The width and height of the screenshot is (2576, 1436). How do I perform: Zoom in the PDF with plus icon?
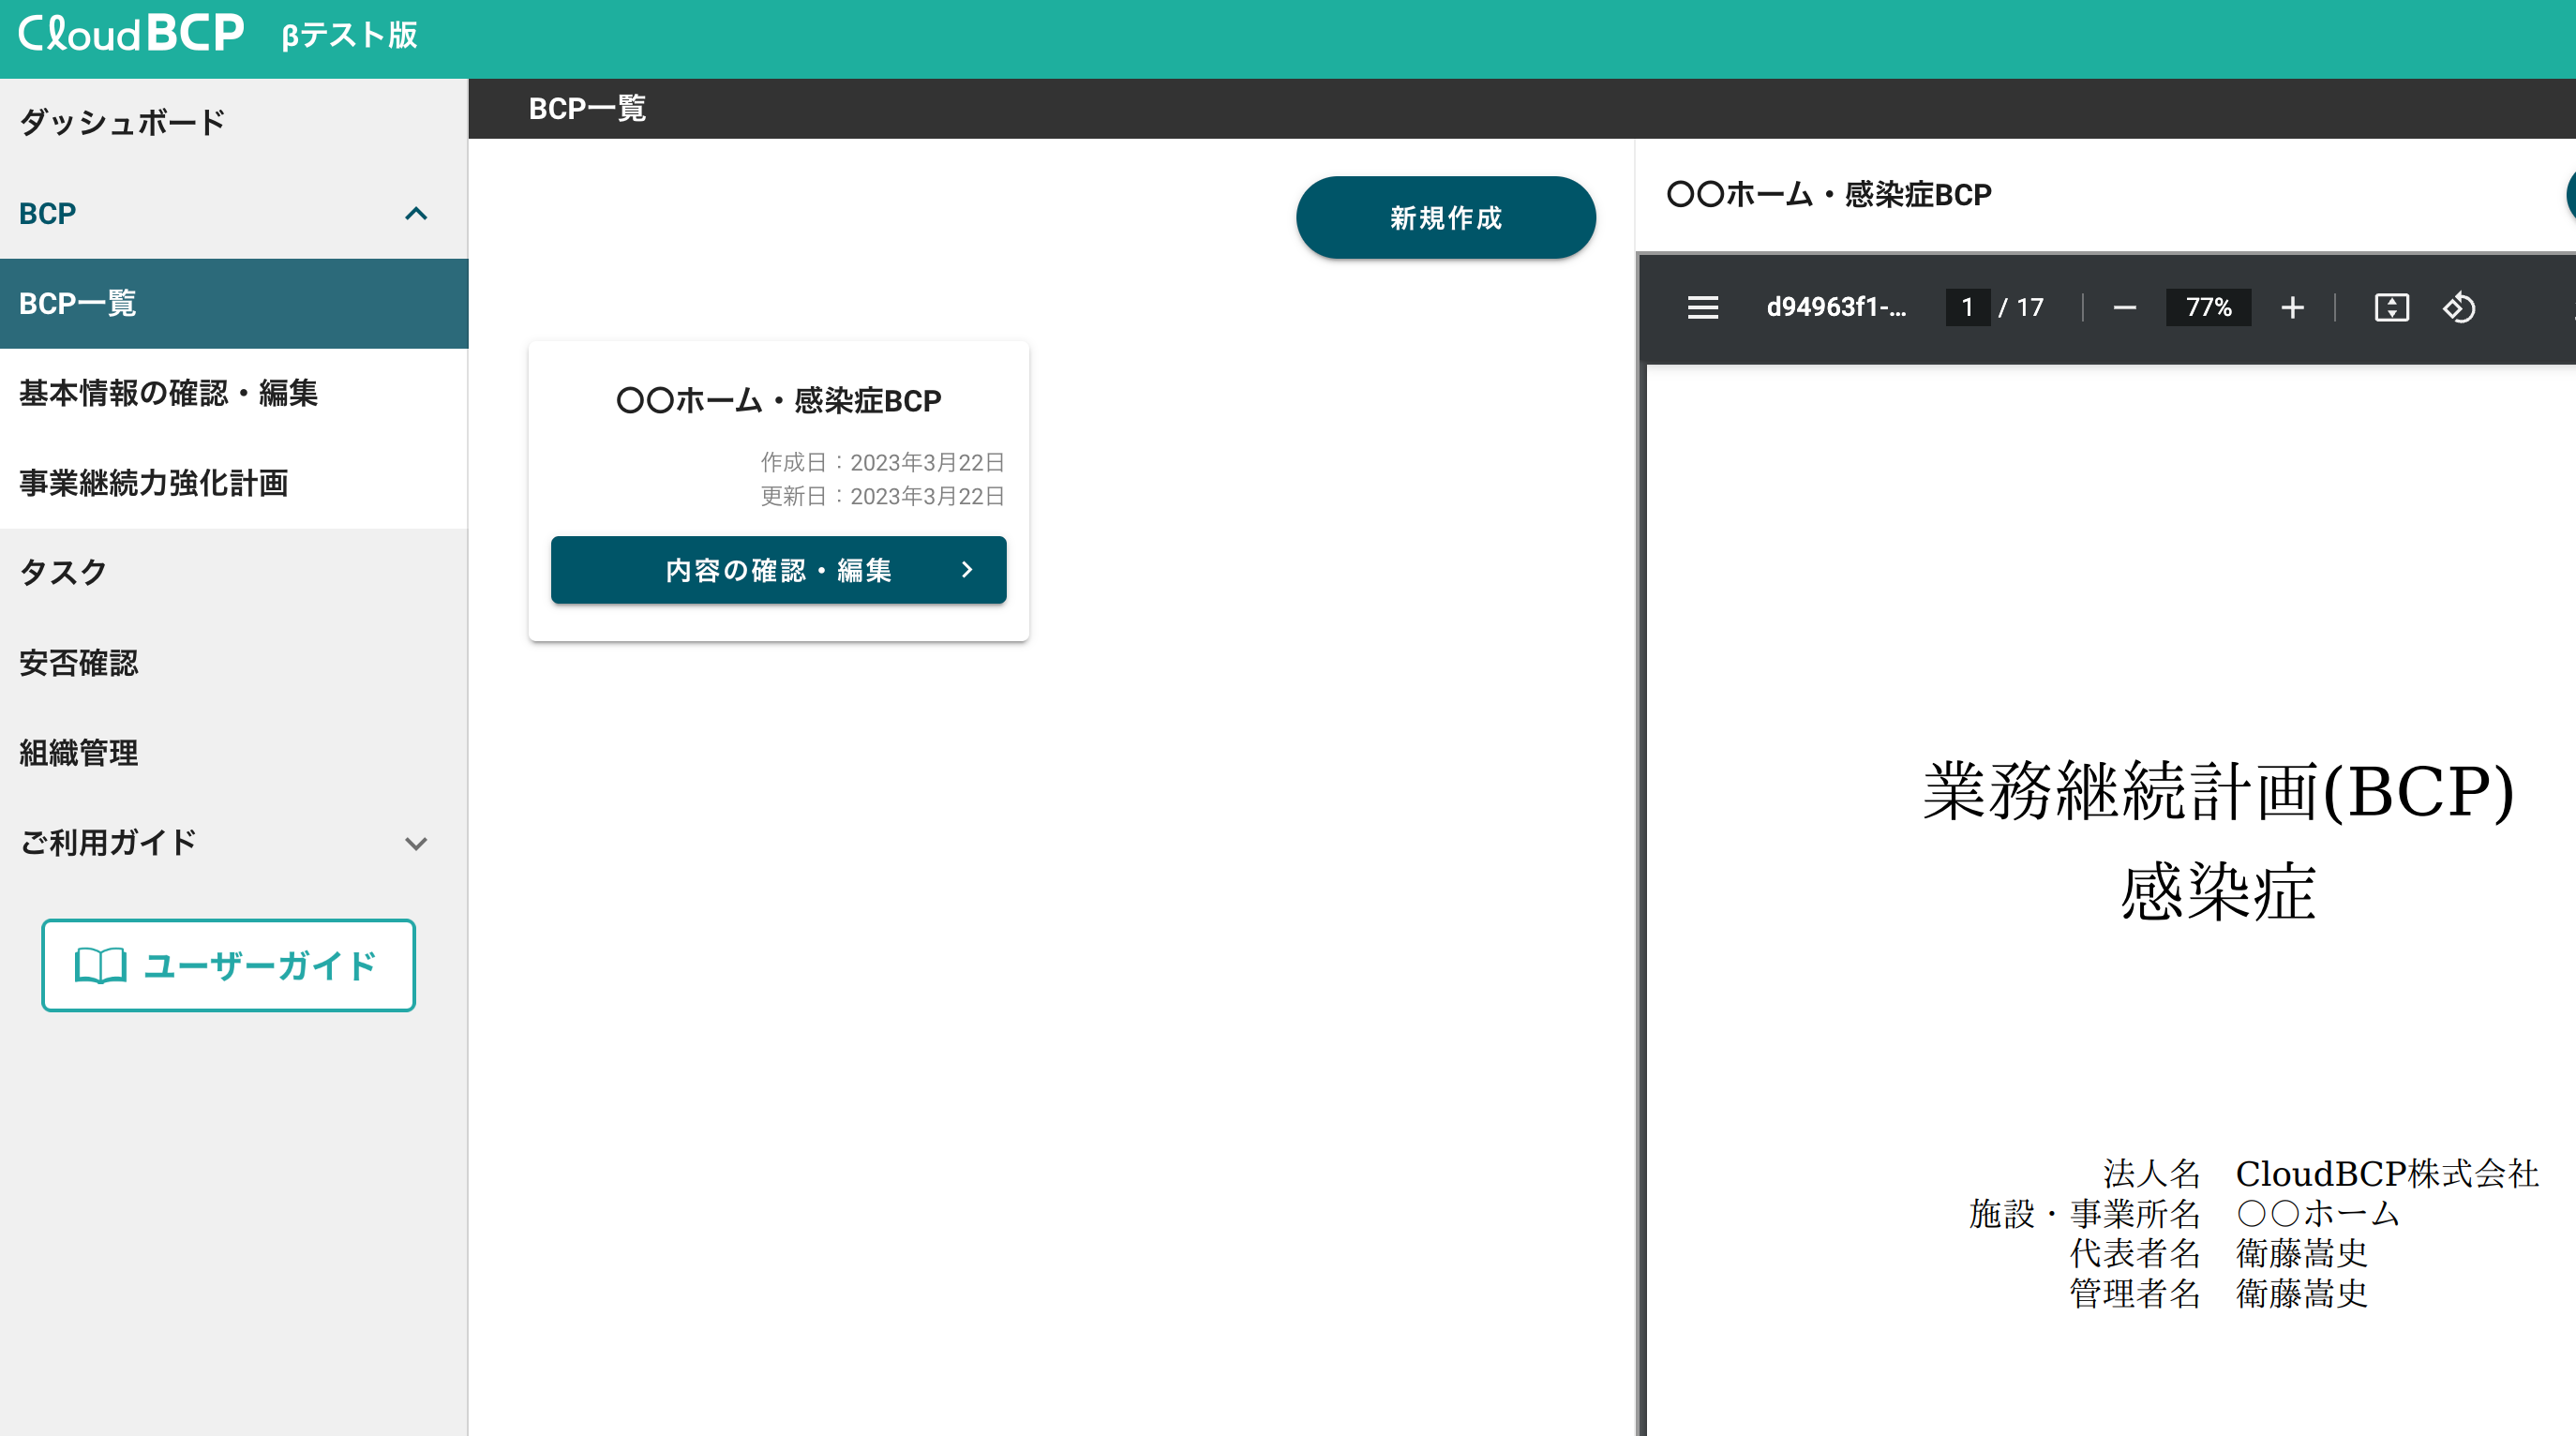[2292, 307]
